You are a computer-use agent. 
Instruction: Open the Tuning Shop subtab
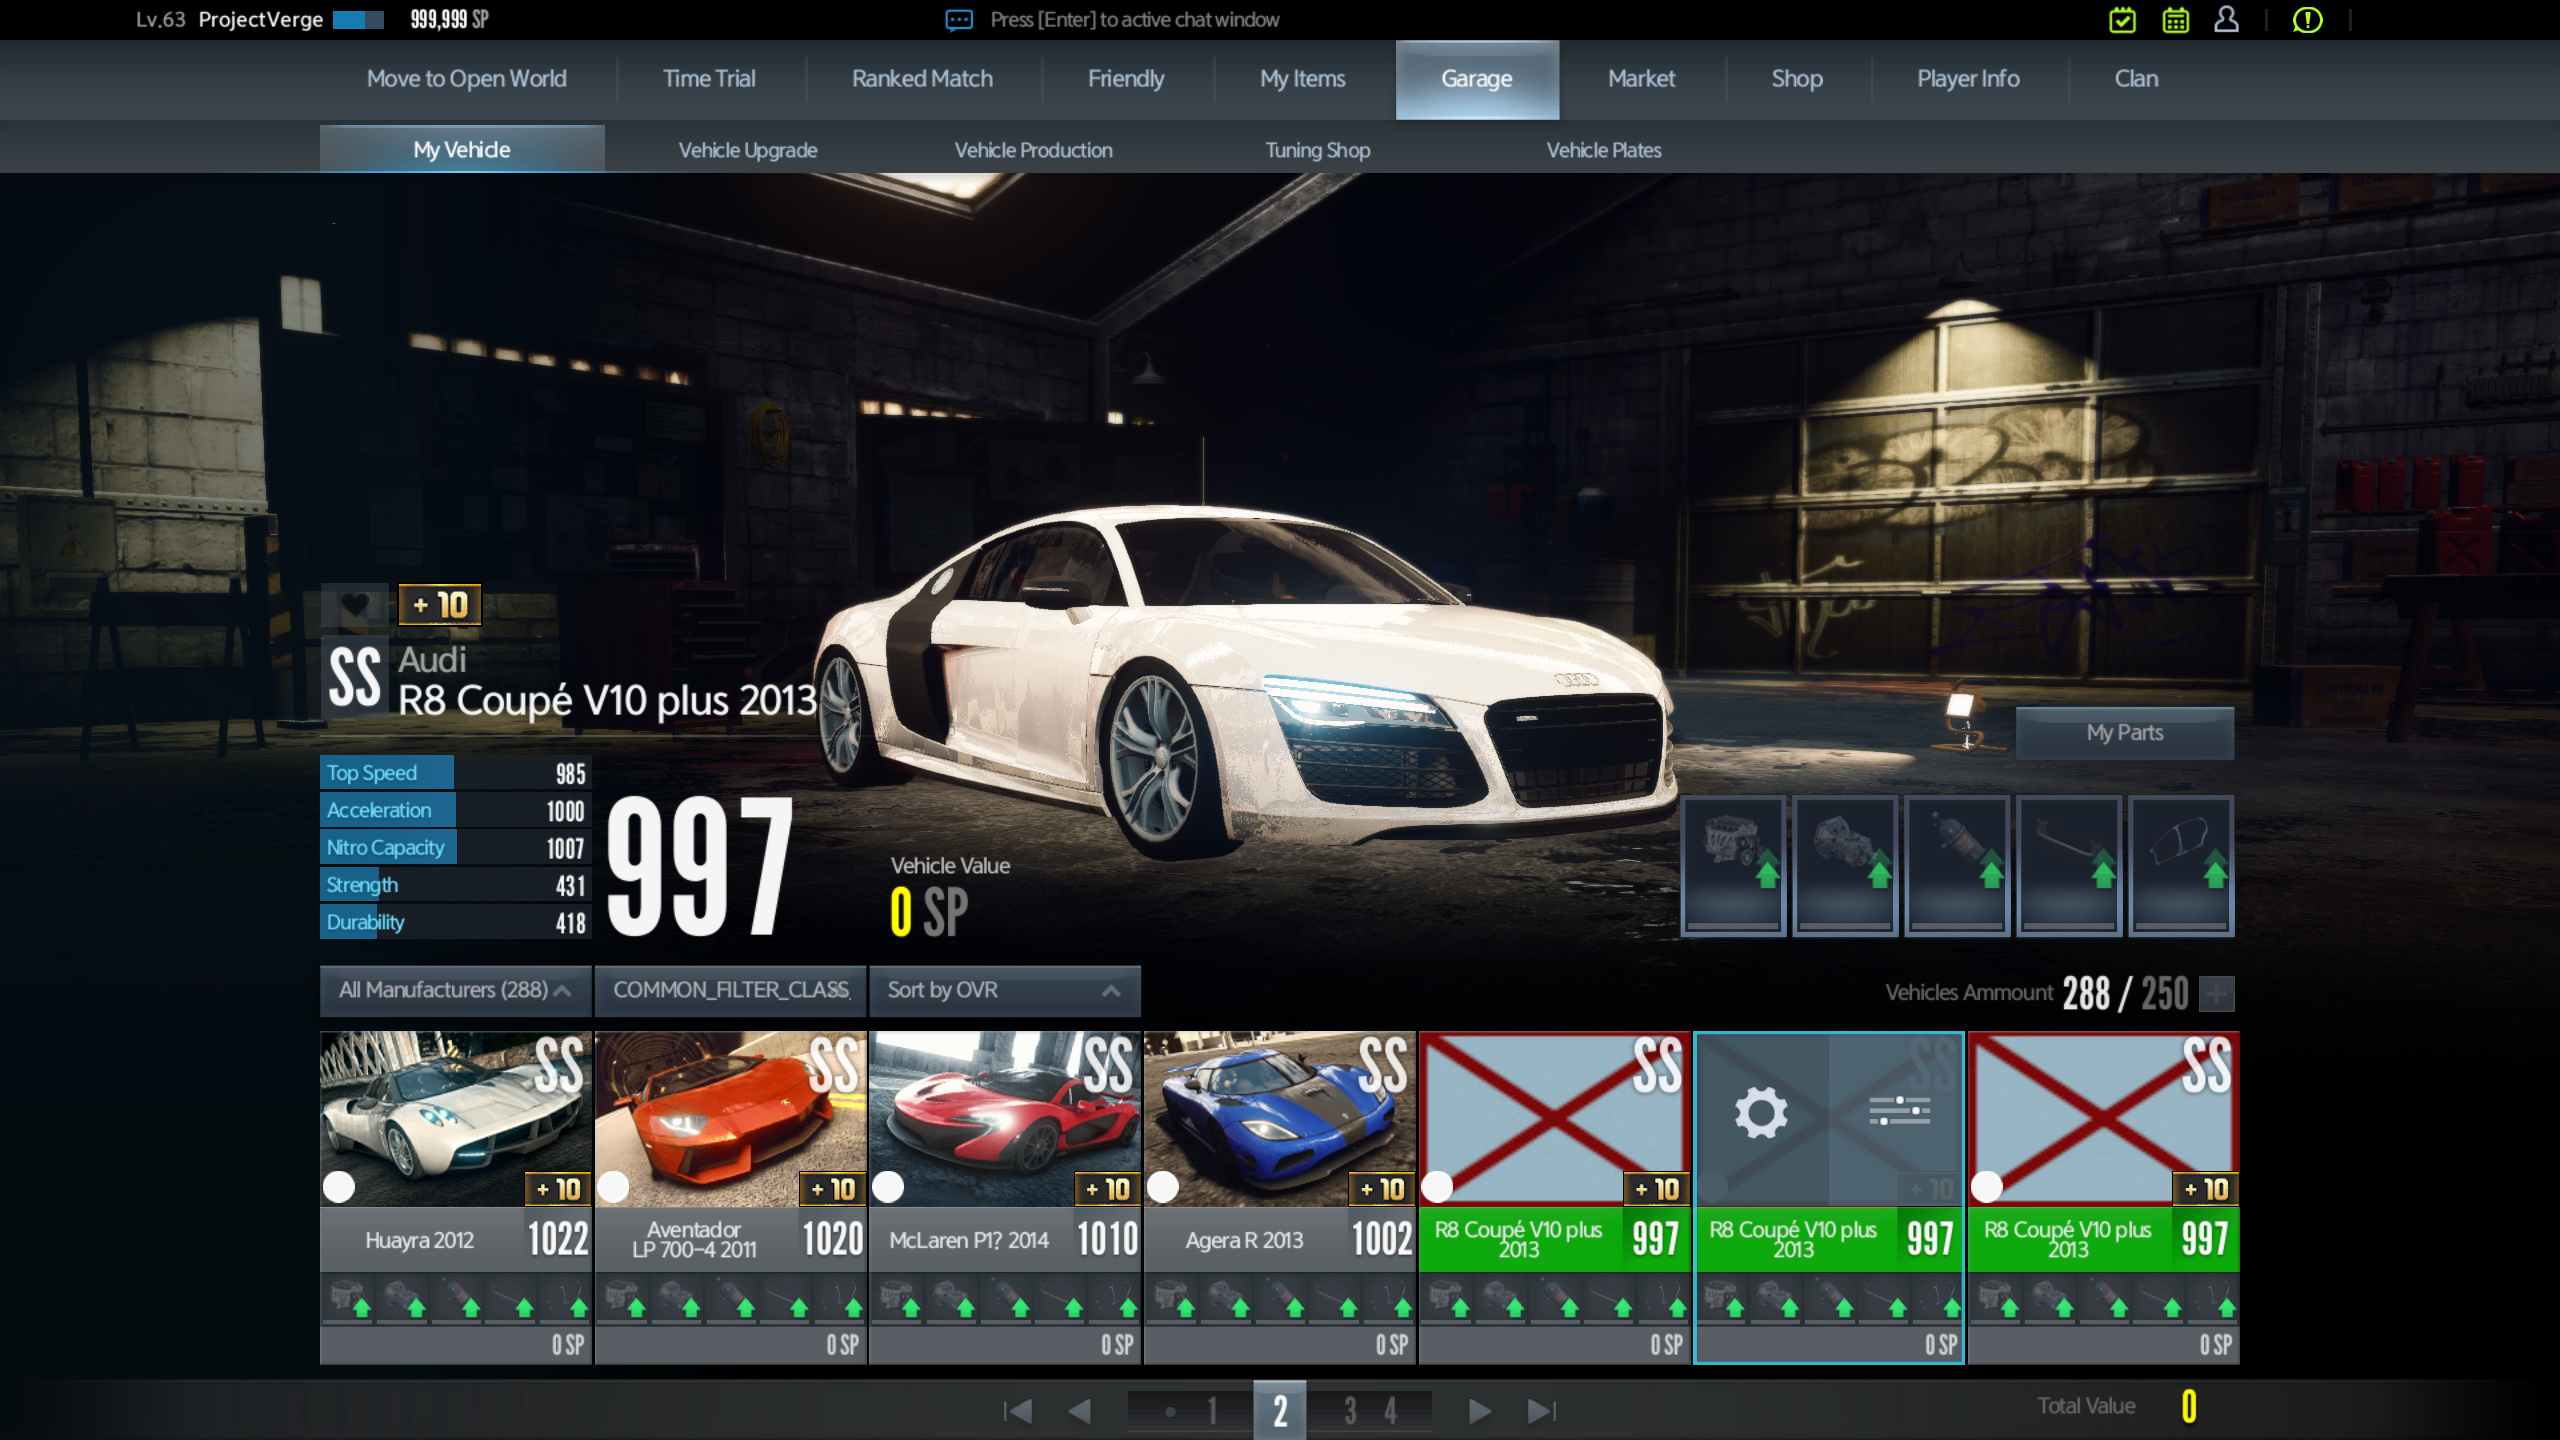(x=1317, y=150)
